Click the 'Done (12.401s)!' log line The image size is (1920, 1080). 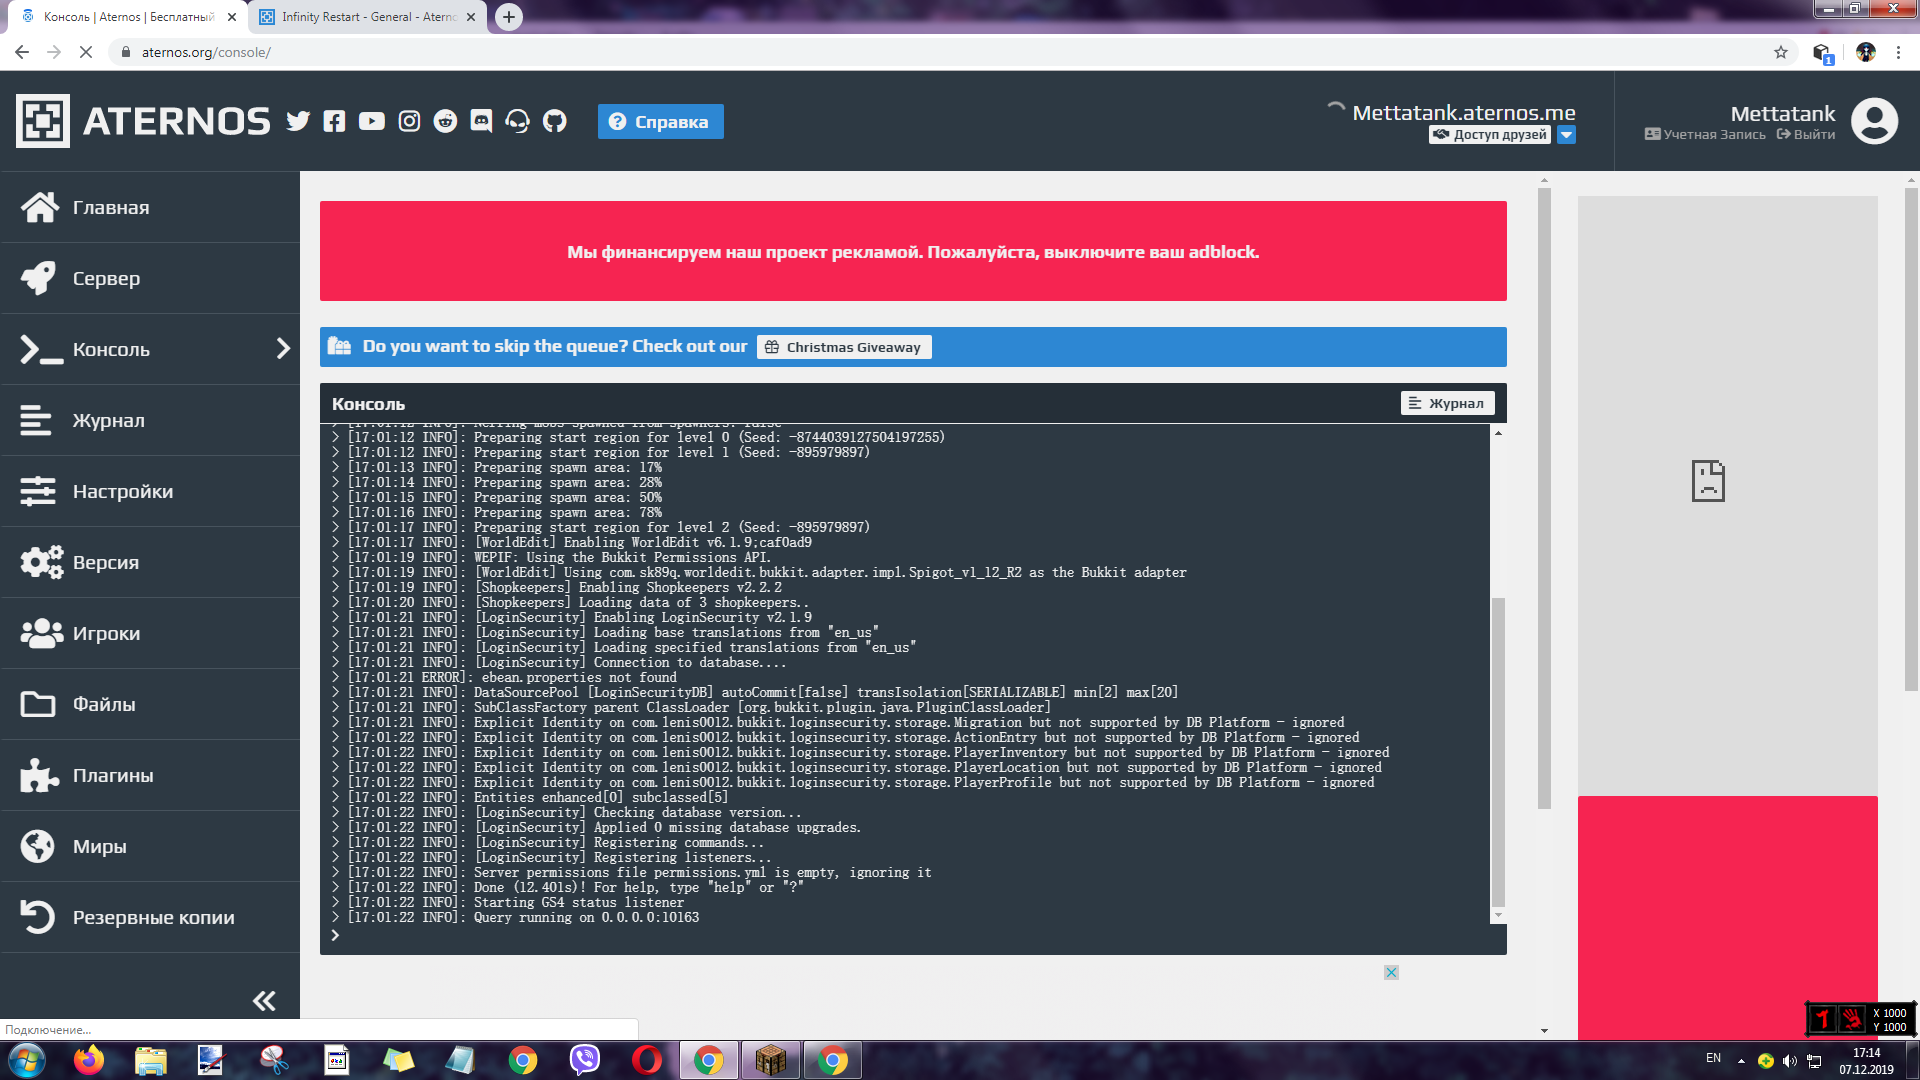[x=568, y=887]
